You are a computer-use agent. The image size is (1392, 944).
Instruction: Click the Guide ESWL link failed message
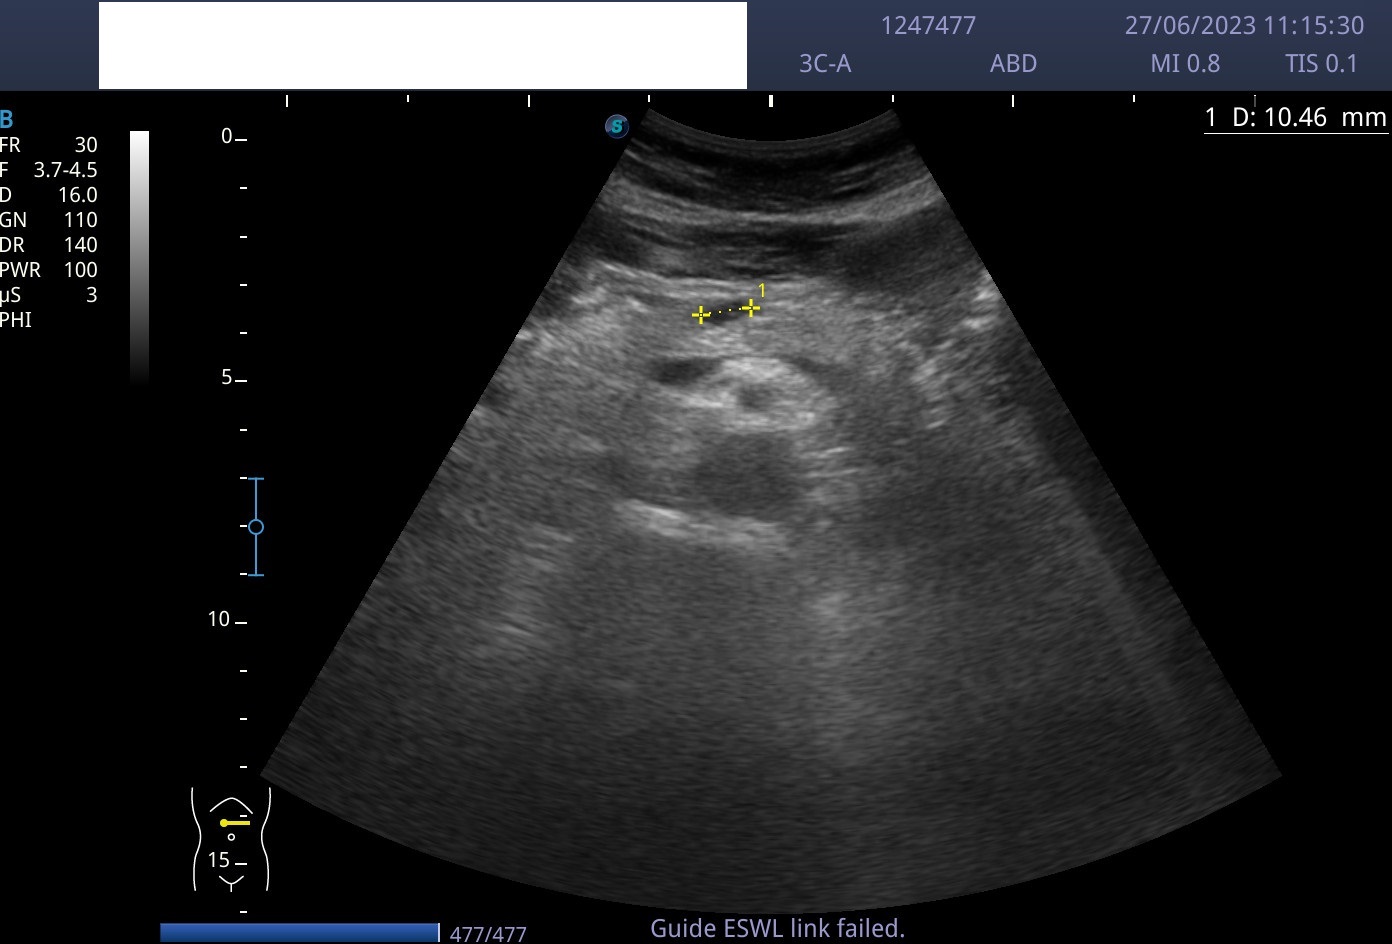tap(777, 928)
